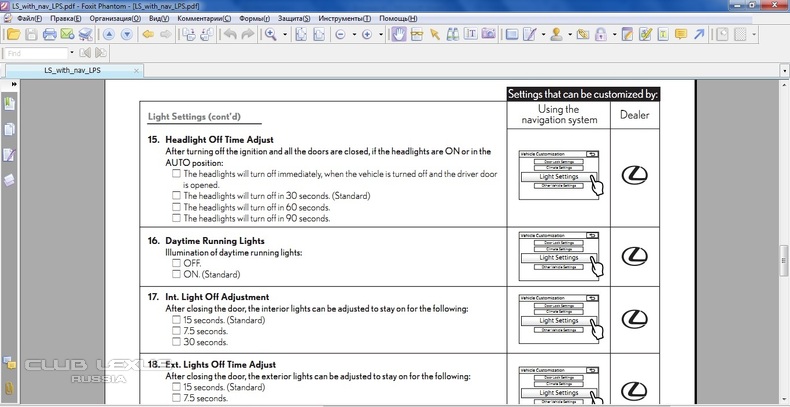790x407 pixels.
Task: Click into the Find search field
Action: pos(36,53)
